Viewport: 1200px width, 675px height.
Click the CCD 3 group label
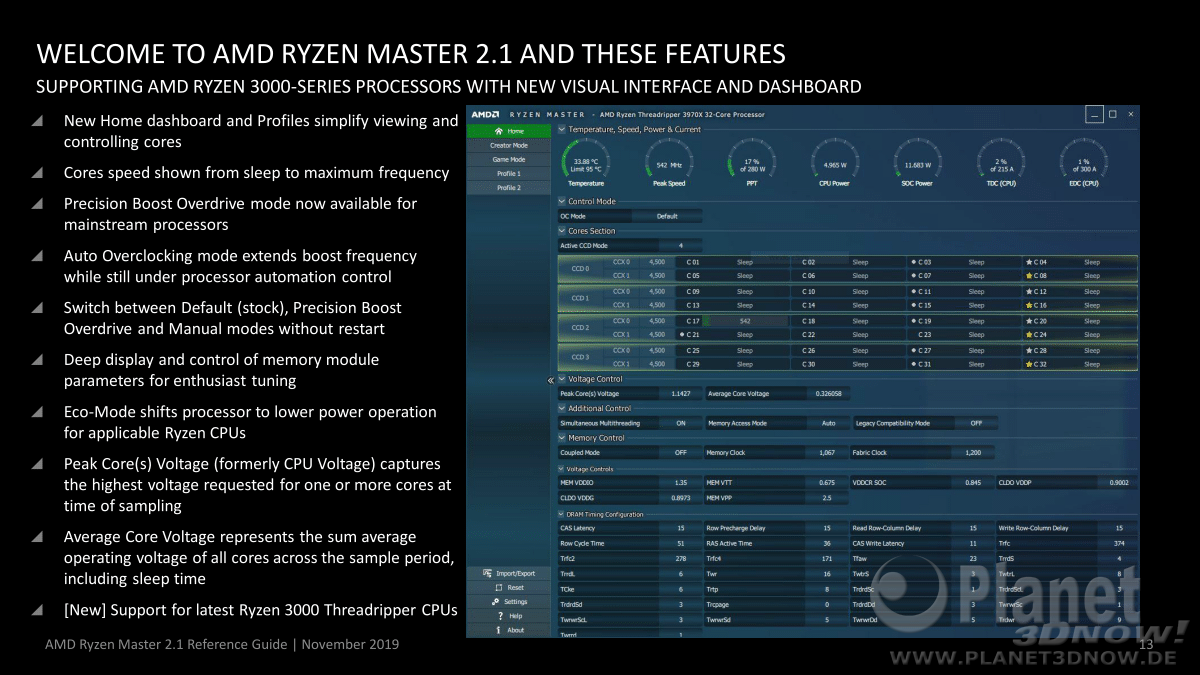pyautogui.click(x=580, y=358)
